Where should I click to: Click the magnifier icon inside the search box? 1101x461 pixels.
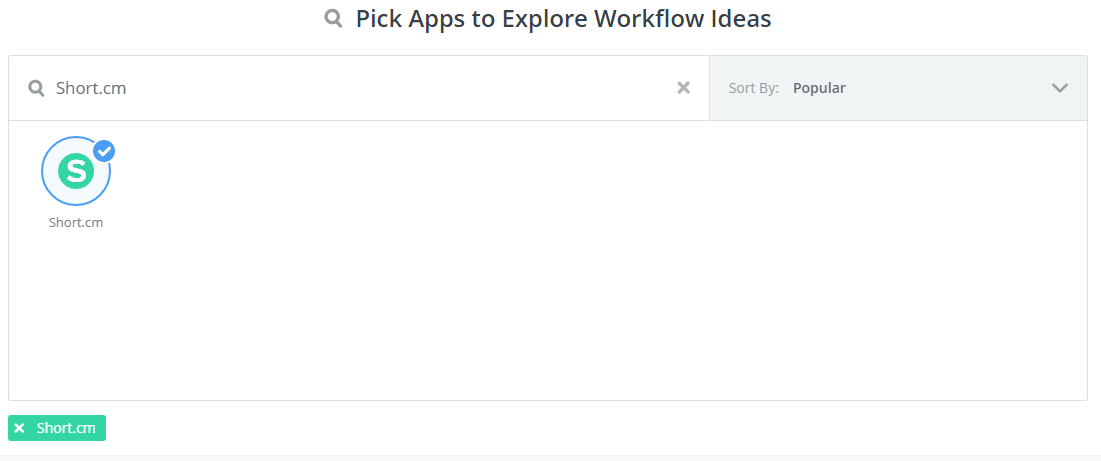pyautogui.click(x=37, y=88)
